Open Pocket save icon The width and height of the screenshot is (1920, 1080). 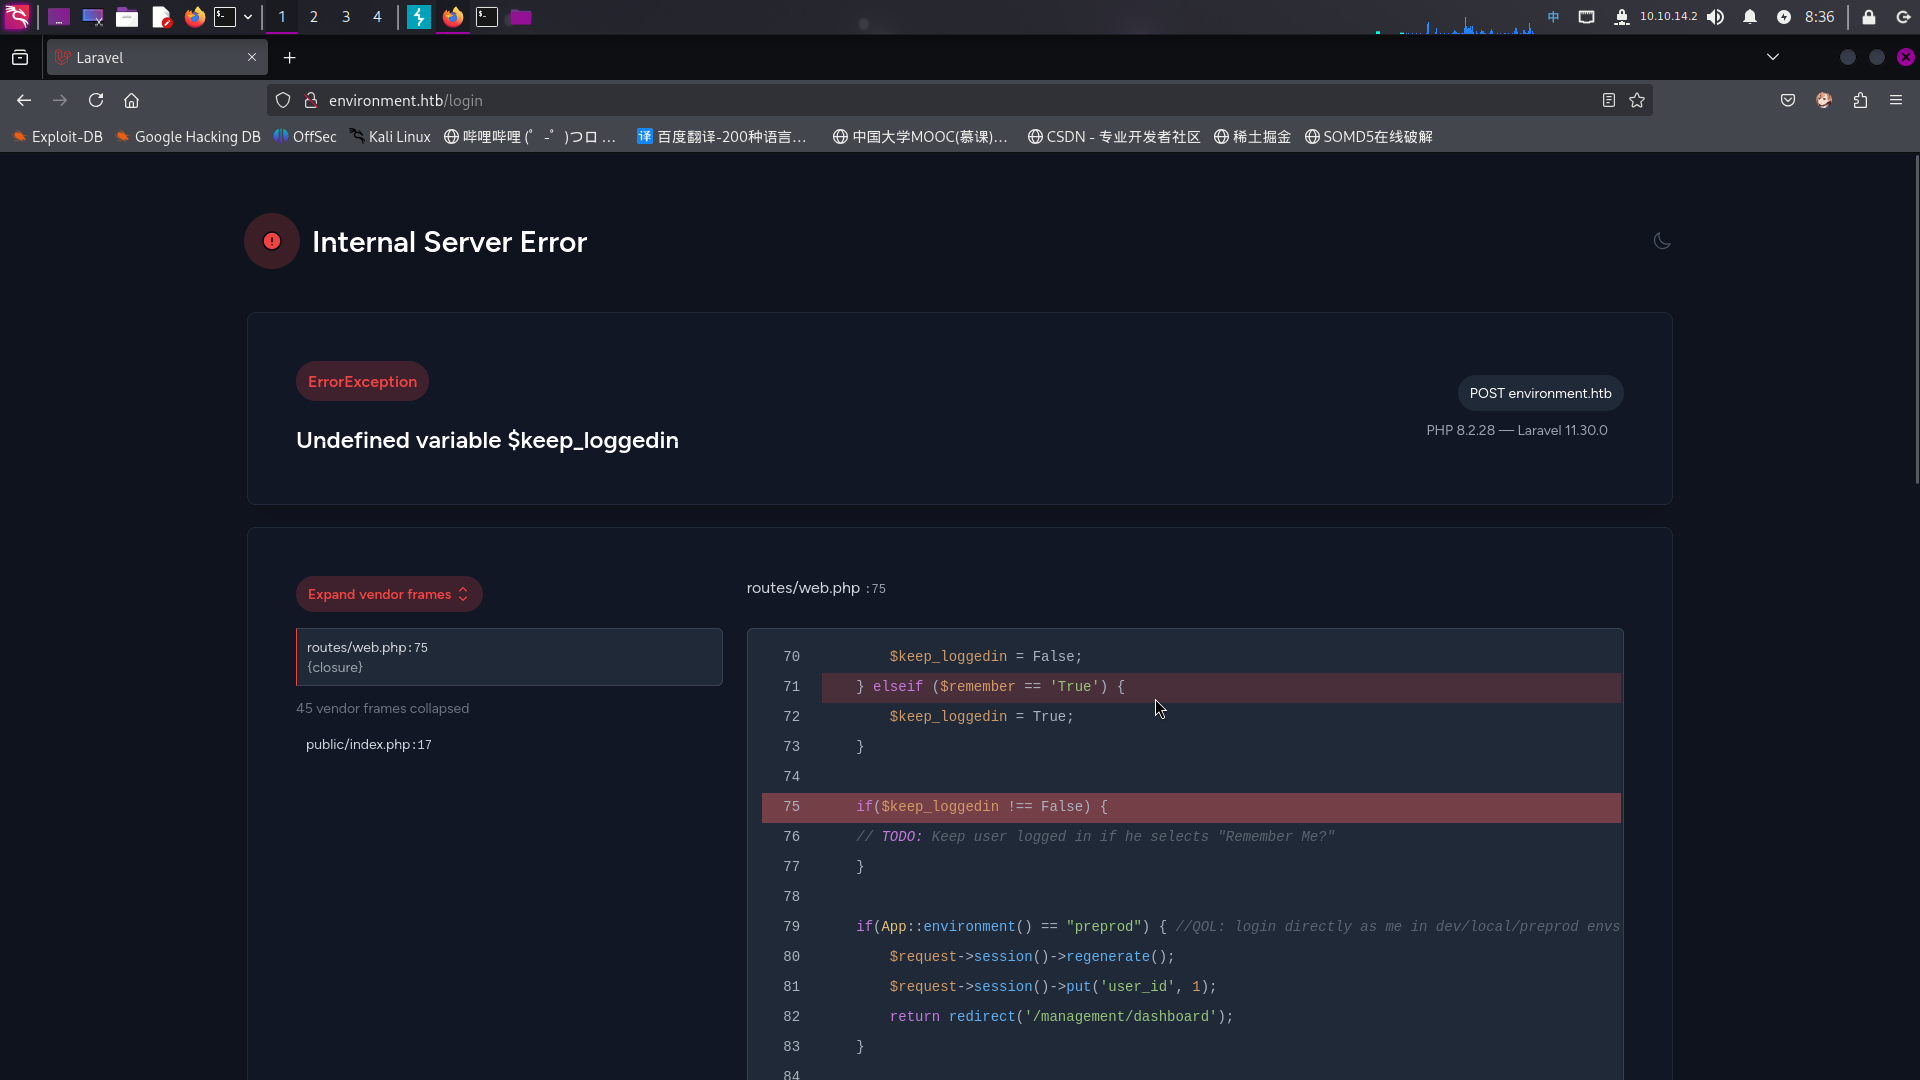tap(1788, 100)
